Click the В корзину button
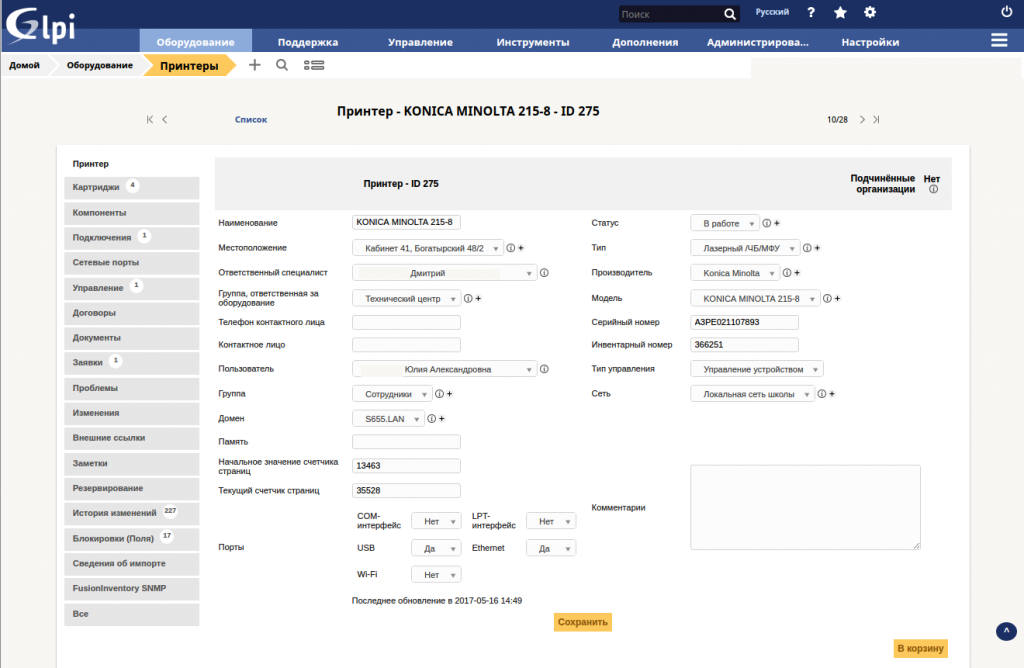Image resolution: width=1024 pixels, height=668 pixels. (920, 648)
